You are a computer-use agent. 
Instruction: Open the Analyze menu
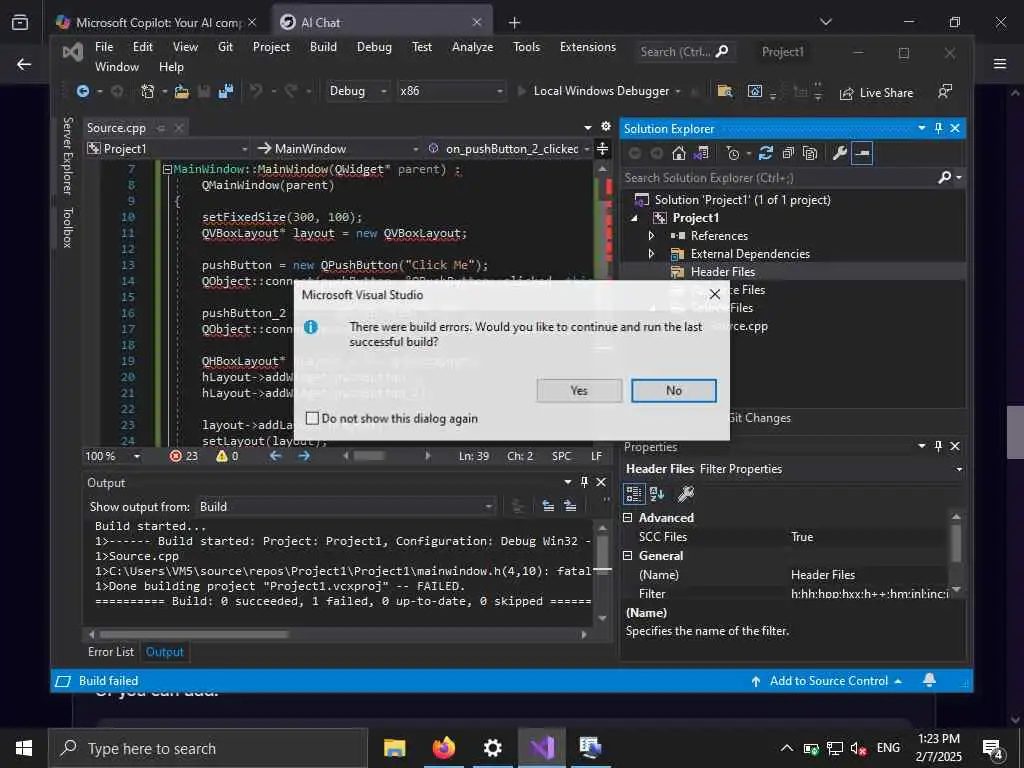click(x=472, y=47)
